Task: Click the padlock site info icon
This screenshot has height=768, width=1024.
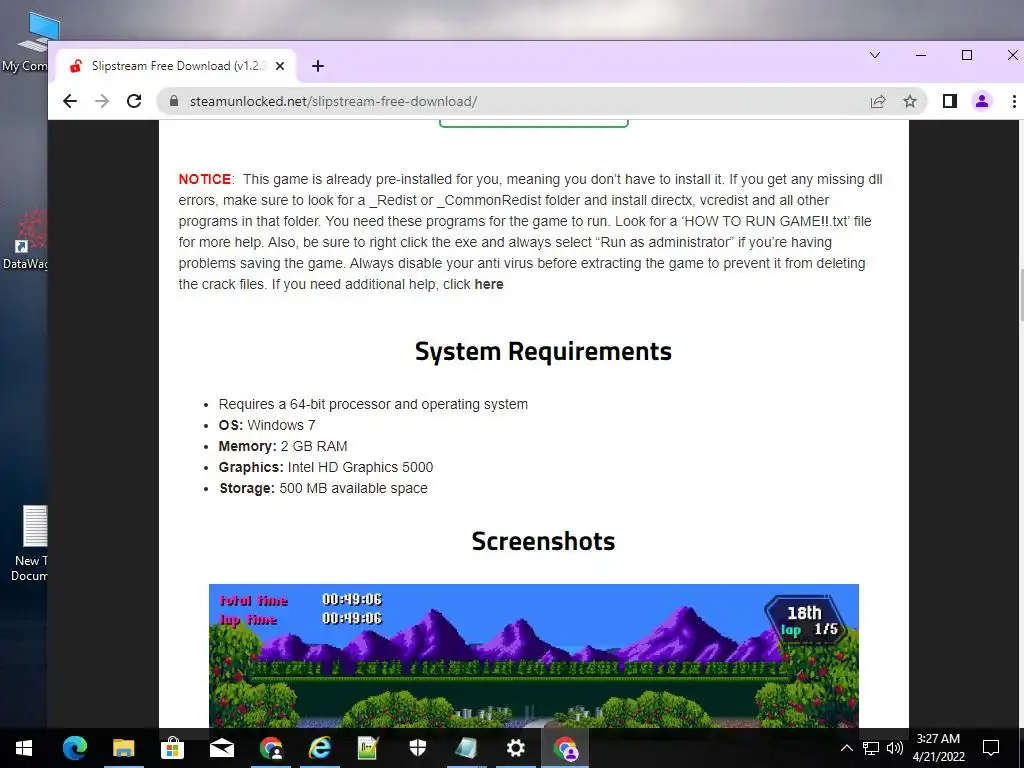Action: 174,101
